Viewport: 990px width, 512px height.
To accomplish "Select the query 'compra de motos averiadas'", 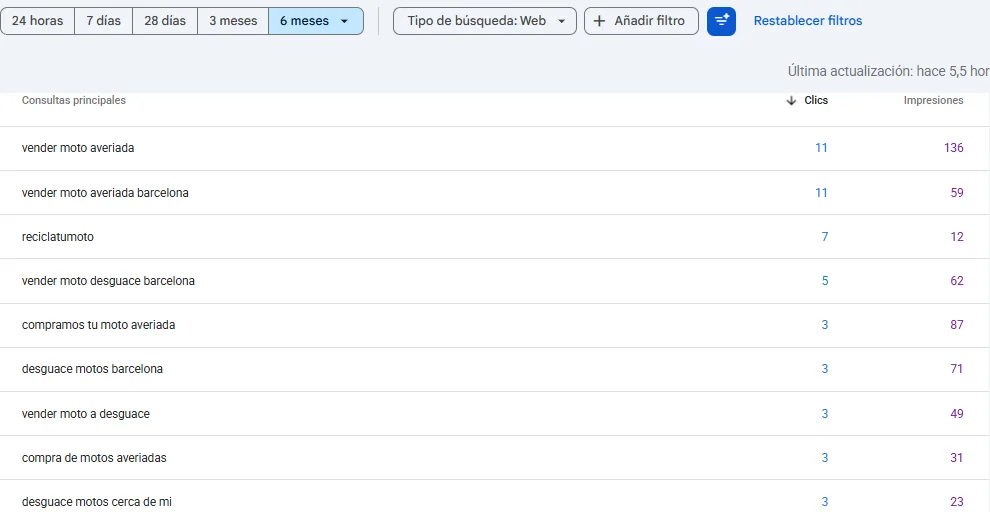I will coord(94,458).
